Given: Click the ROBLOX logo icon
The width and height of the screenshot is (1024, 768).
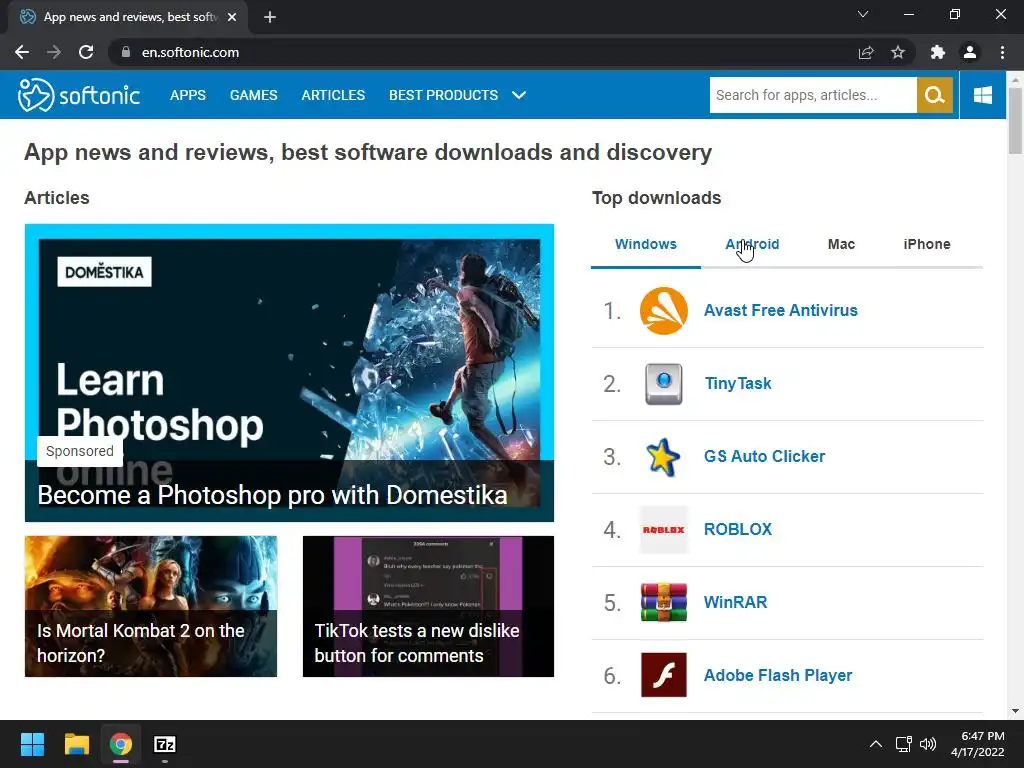Looking at the screenshot, I should point(664,530).
